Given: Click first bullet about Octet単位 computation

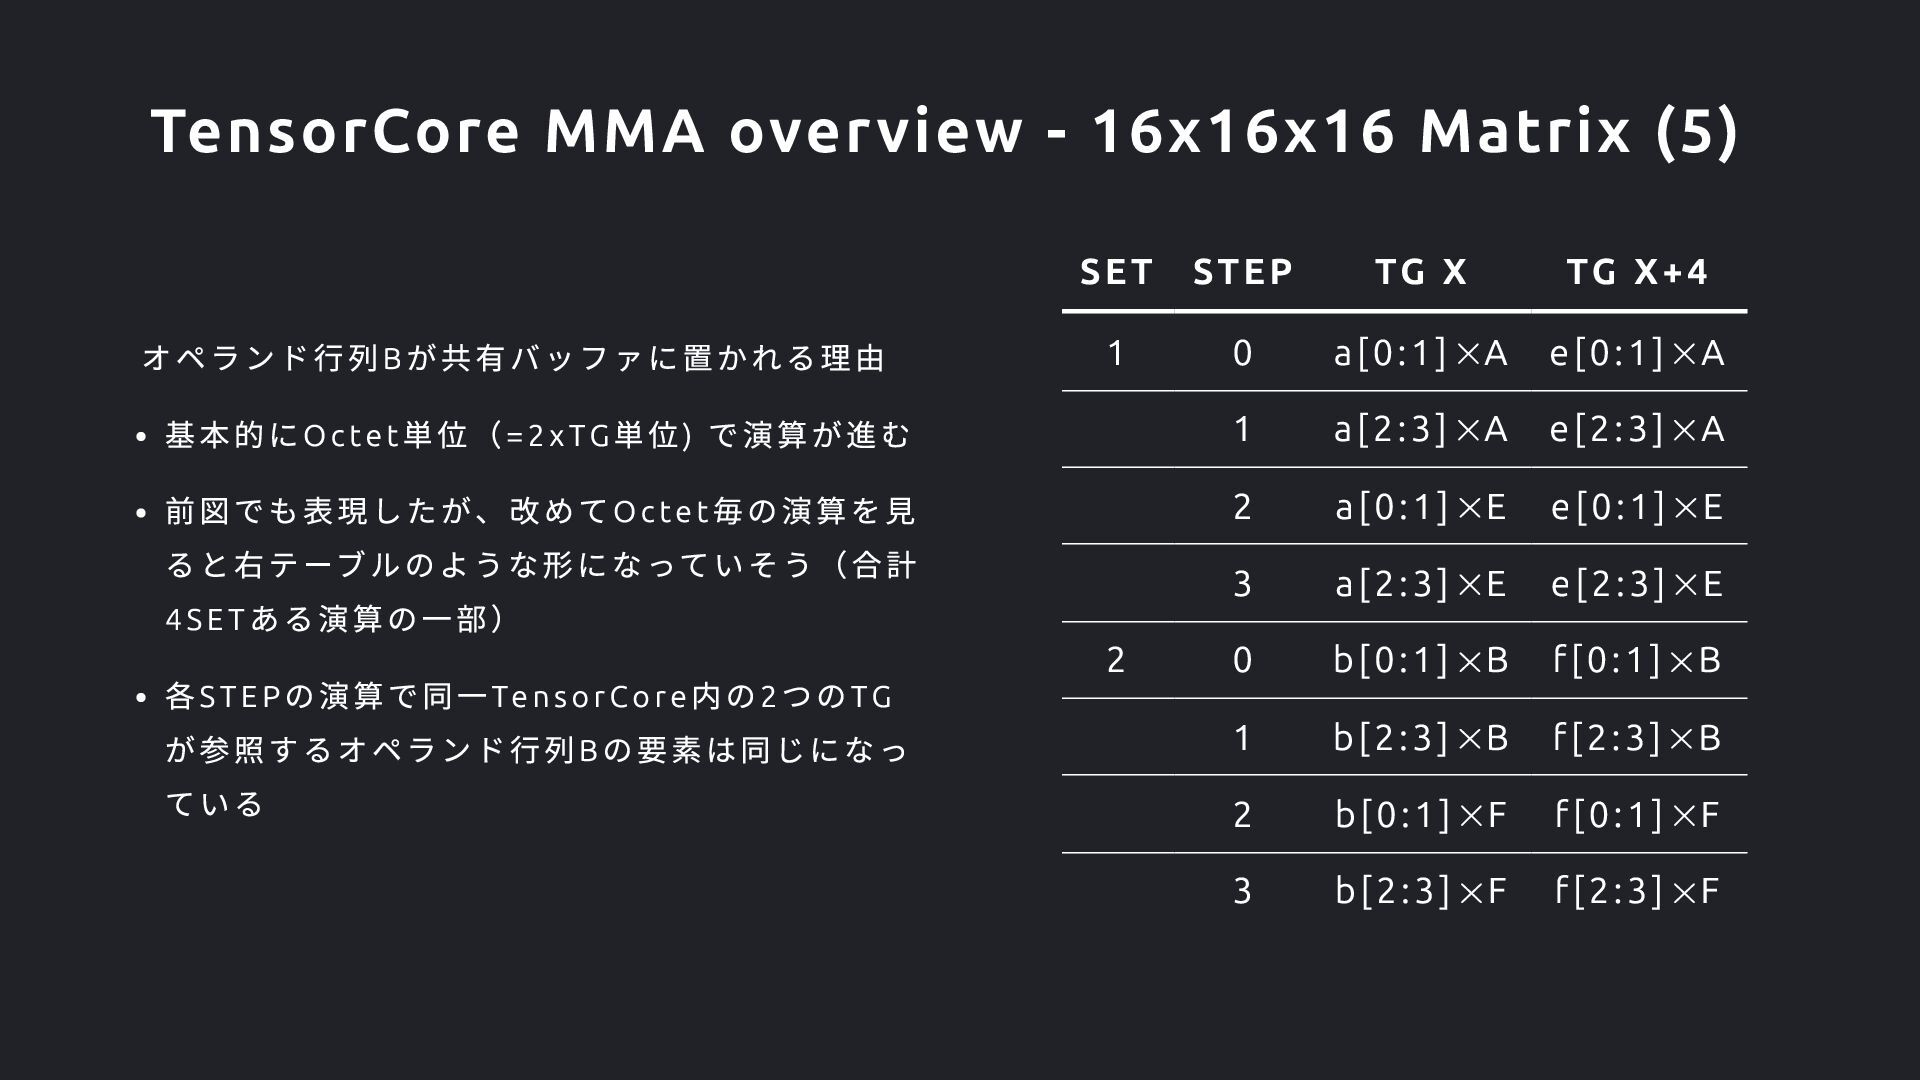Looking at the screenshot, I should pyautogui.click(x=538, y=435).
